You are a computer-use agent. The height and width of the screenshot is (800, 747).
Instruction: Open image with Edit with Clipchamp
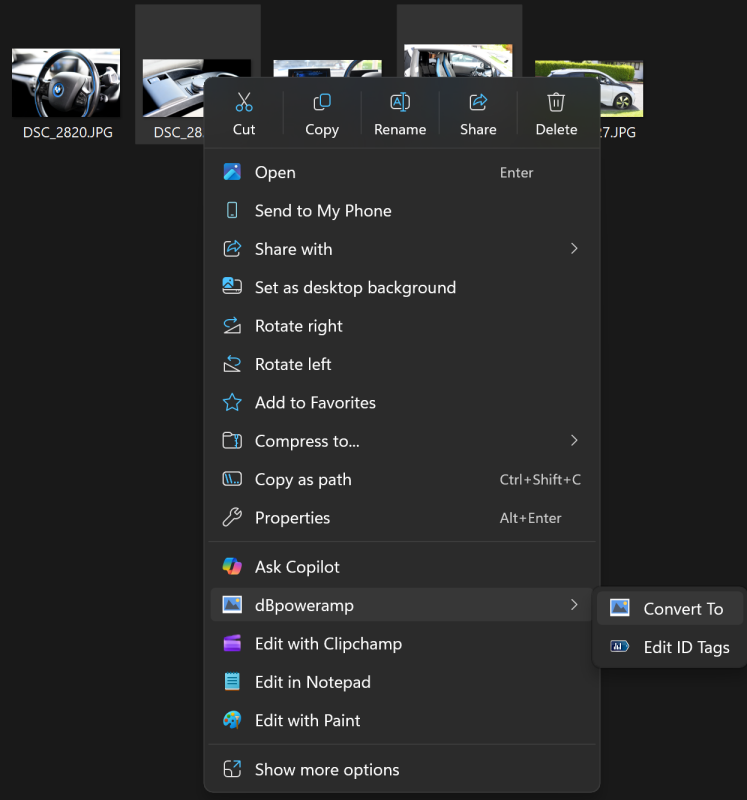pyautogui.click(x=328, y=644)
